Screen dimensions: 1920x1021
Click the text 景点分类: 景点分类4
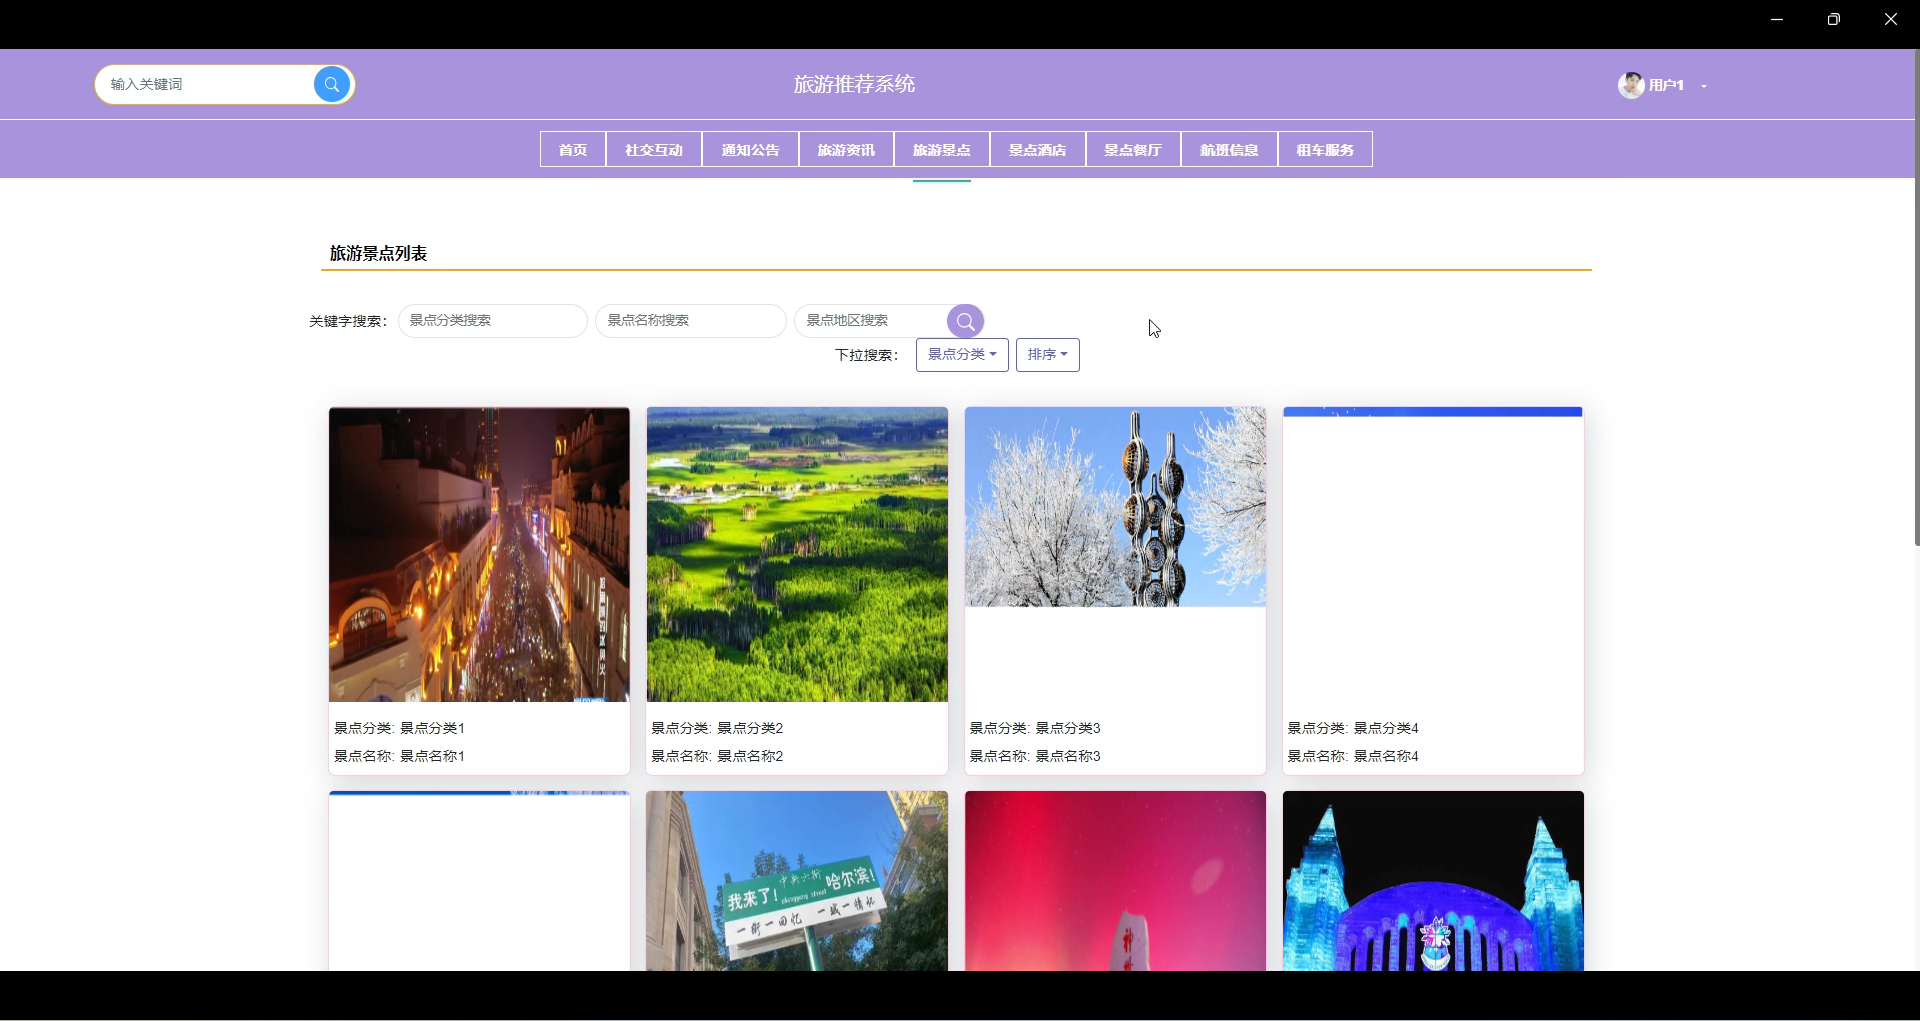1353,728
